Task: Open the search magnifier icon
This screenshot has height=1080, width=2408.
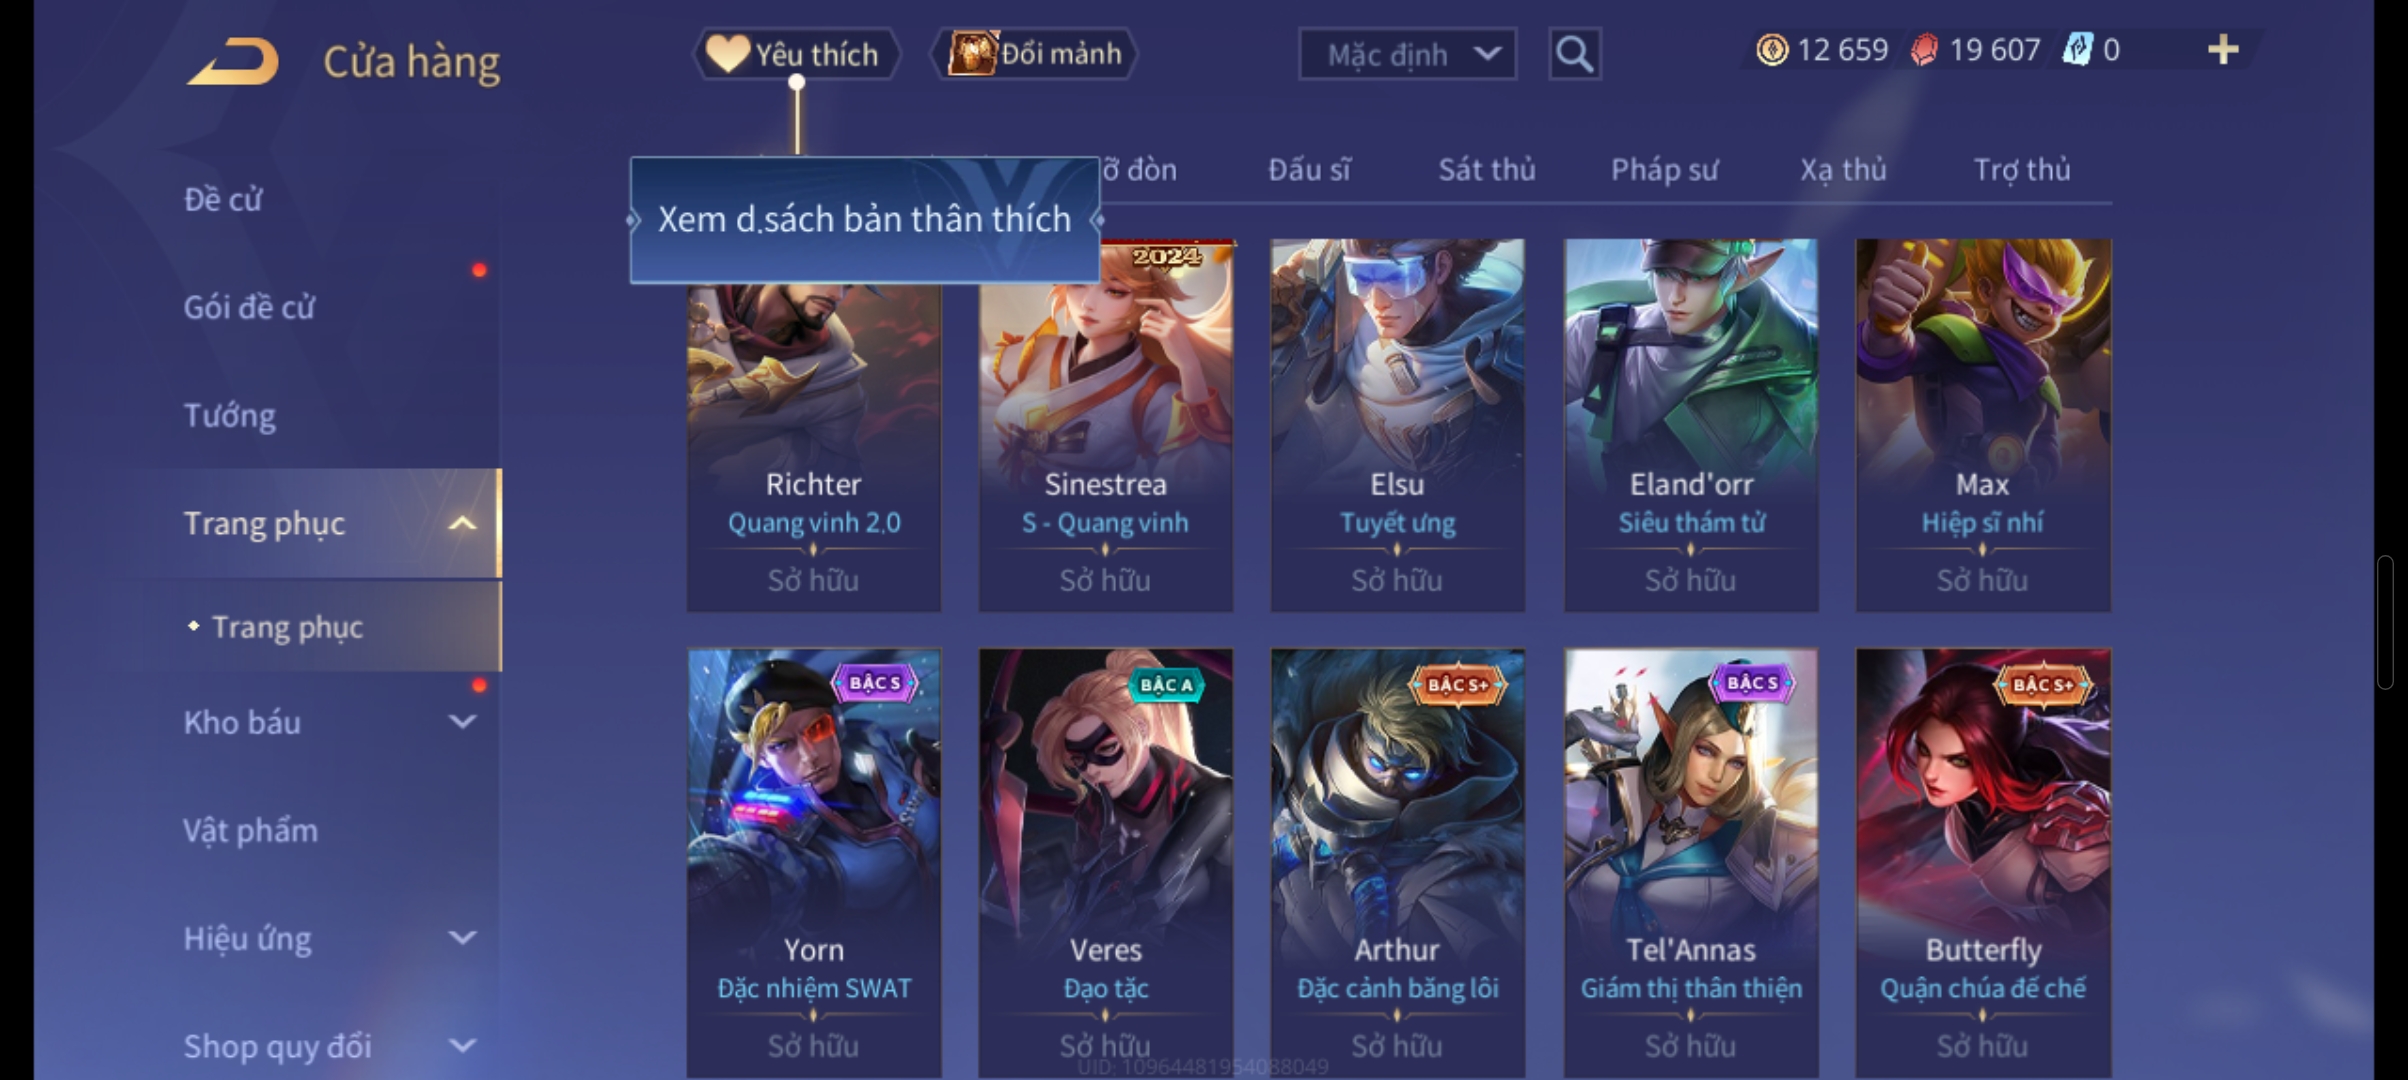Action: click(x=1574, y=54)
